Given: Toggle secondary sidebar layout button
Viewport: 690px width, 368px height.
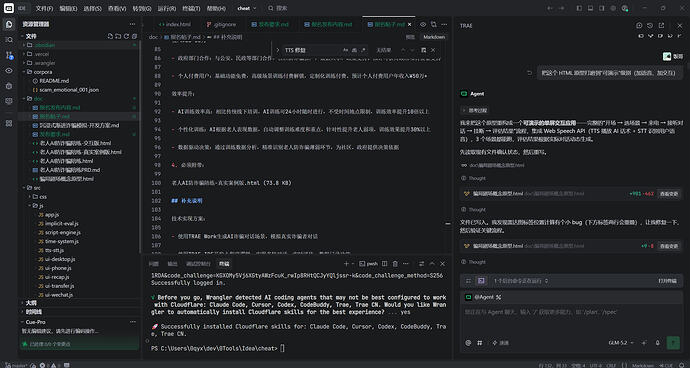Looking at the screenshot, I should [x=602, y=8].
